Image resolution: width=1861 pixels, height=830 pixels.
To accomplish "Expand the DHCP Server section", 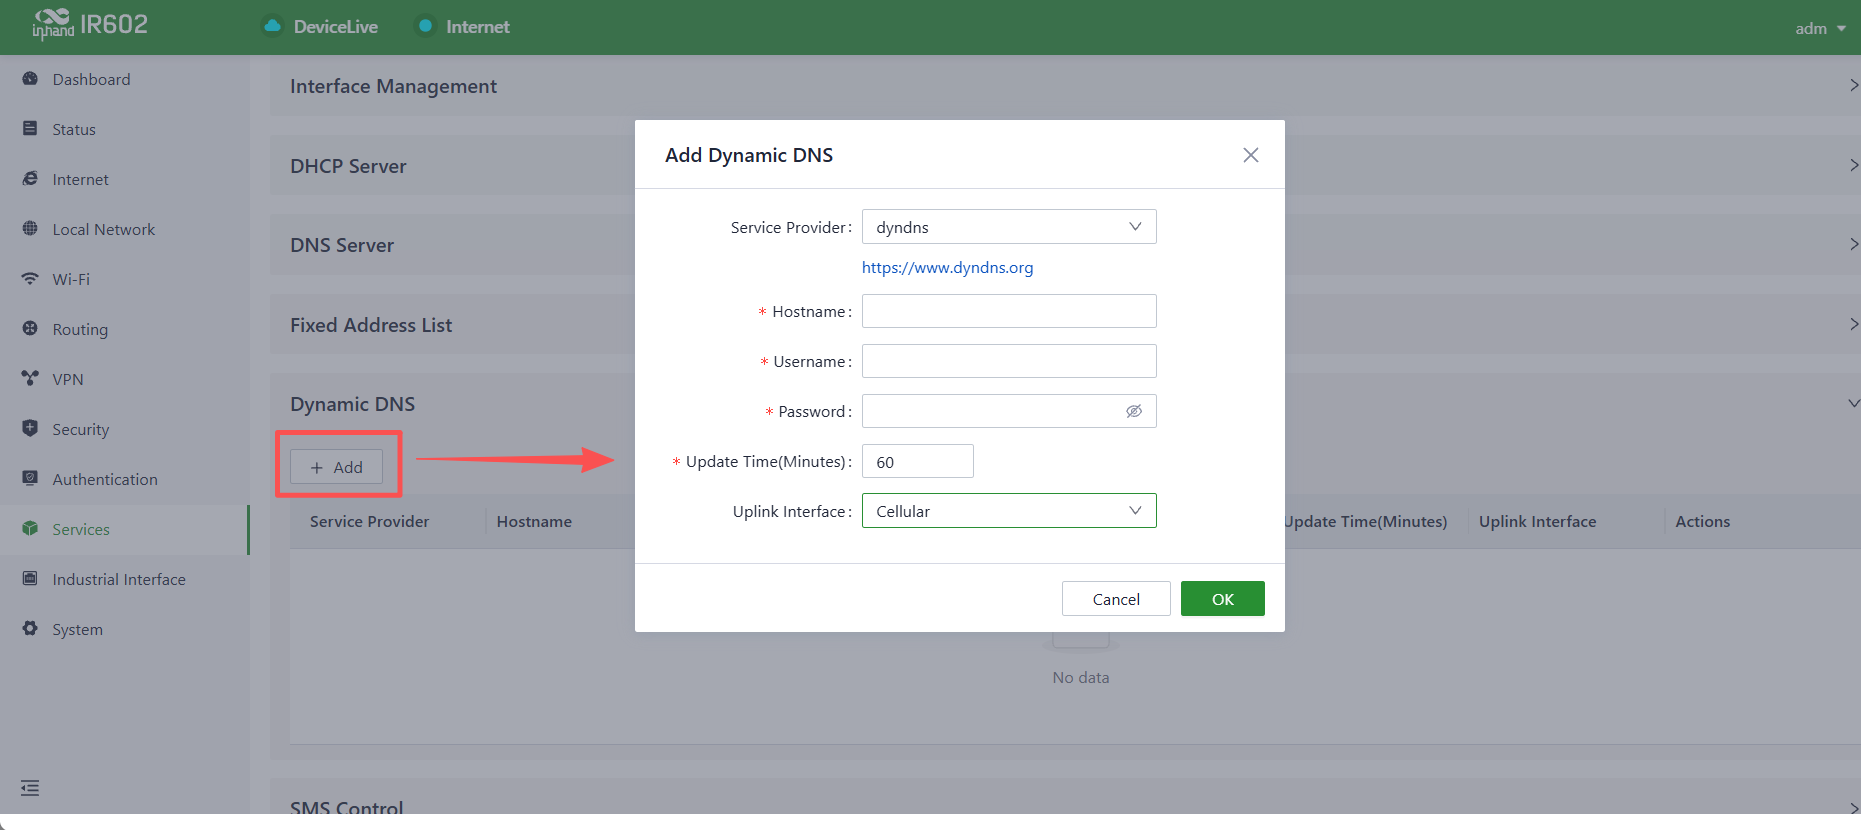I will [x=1853, y=165].
